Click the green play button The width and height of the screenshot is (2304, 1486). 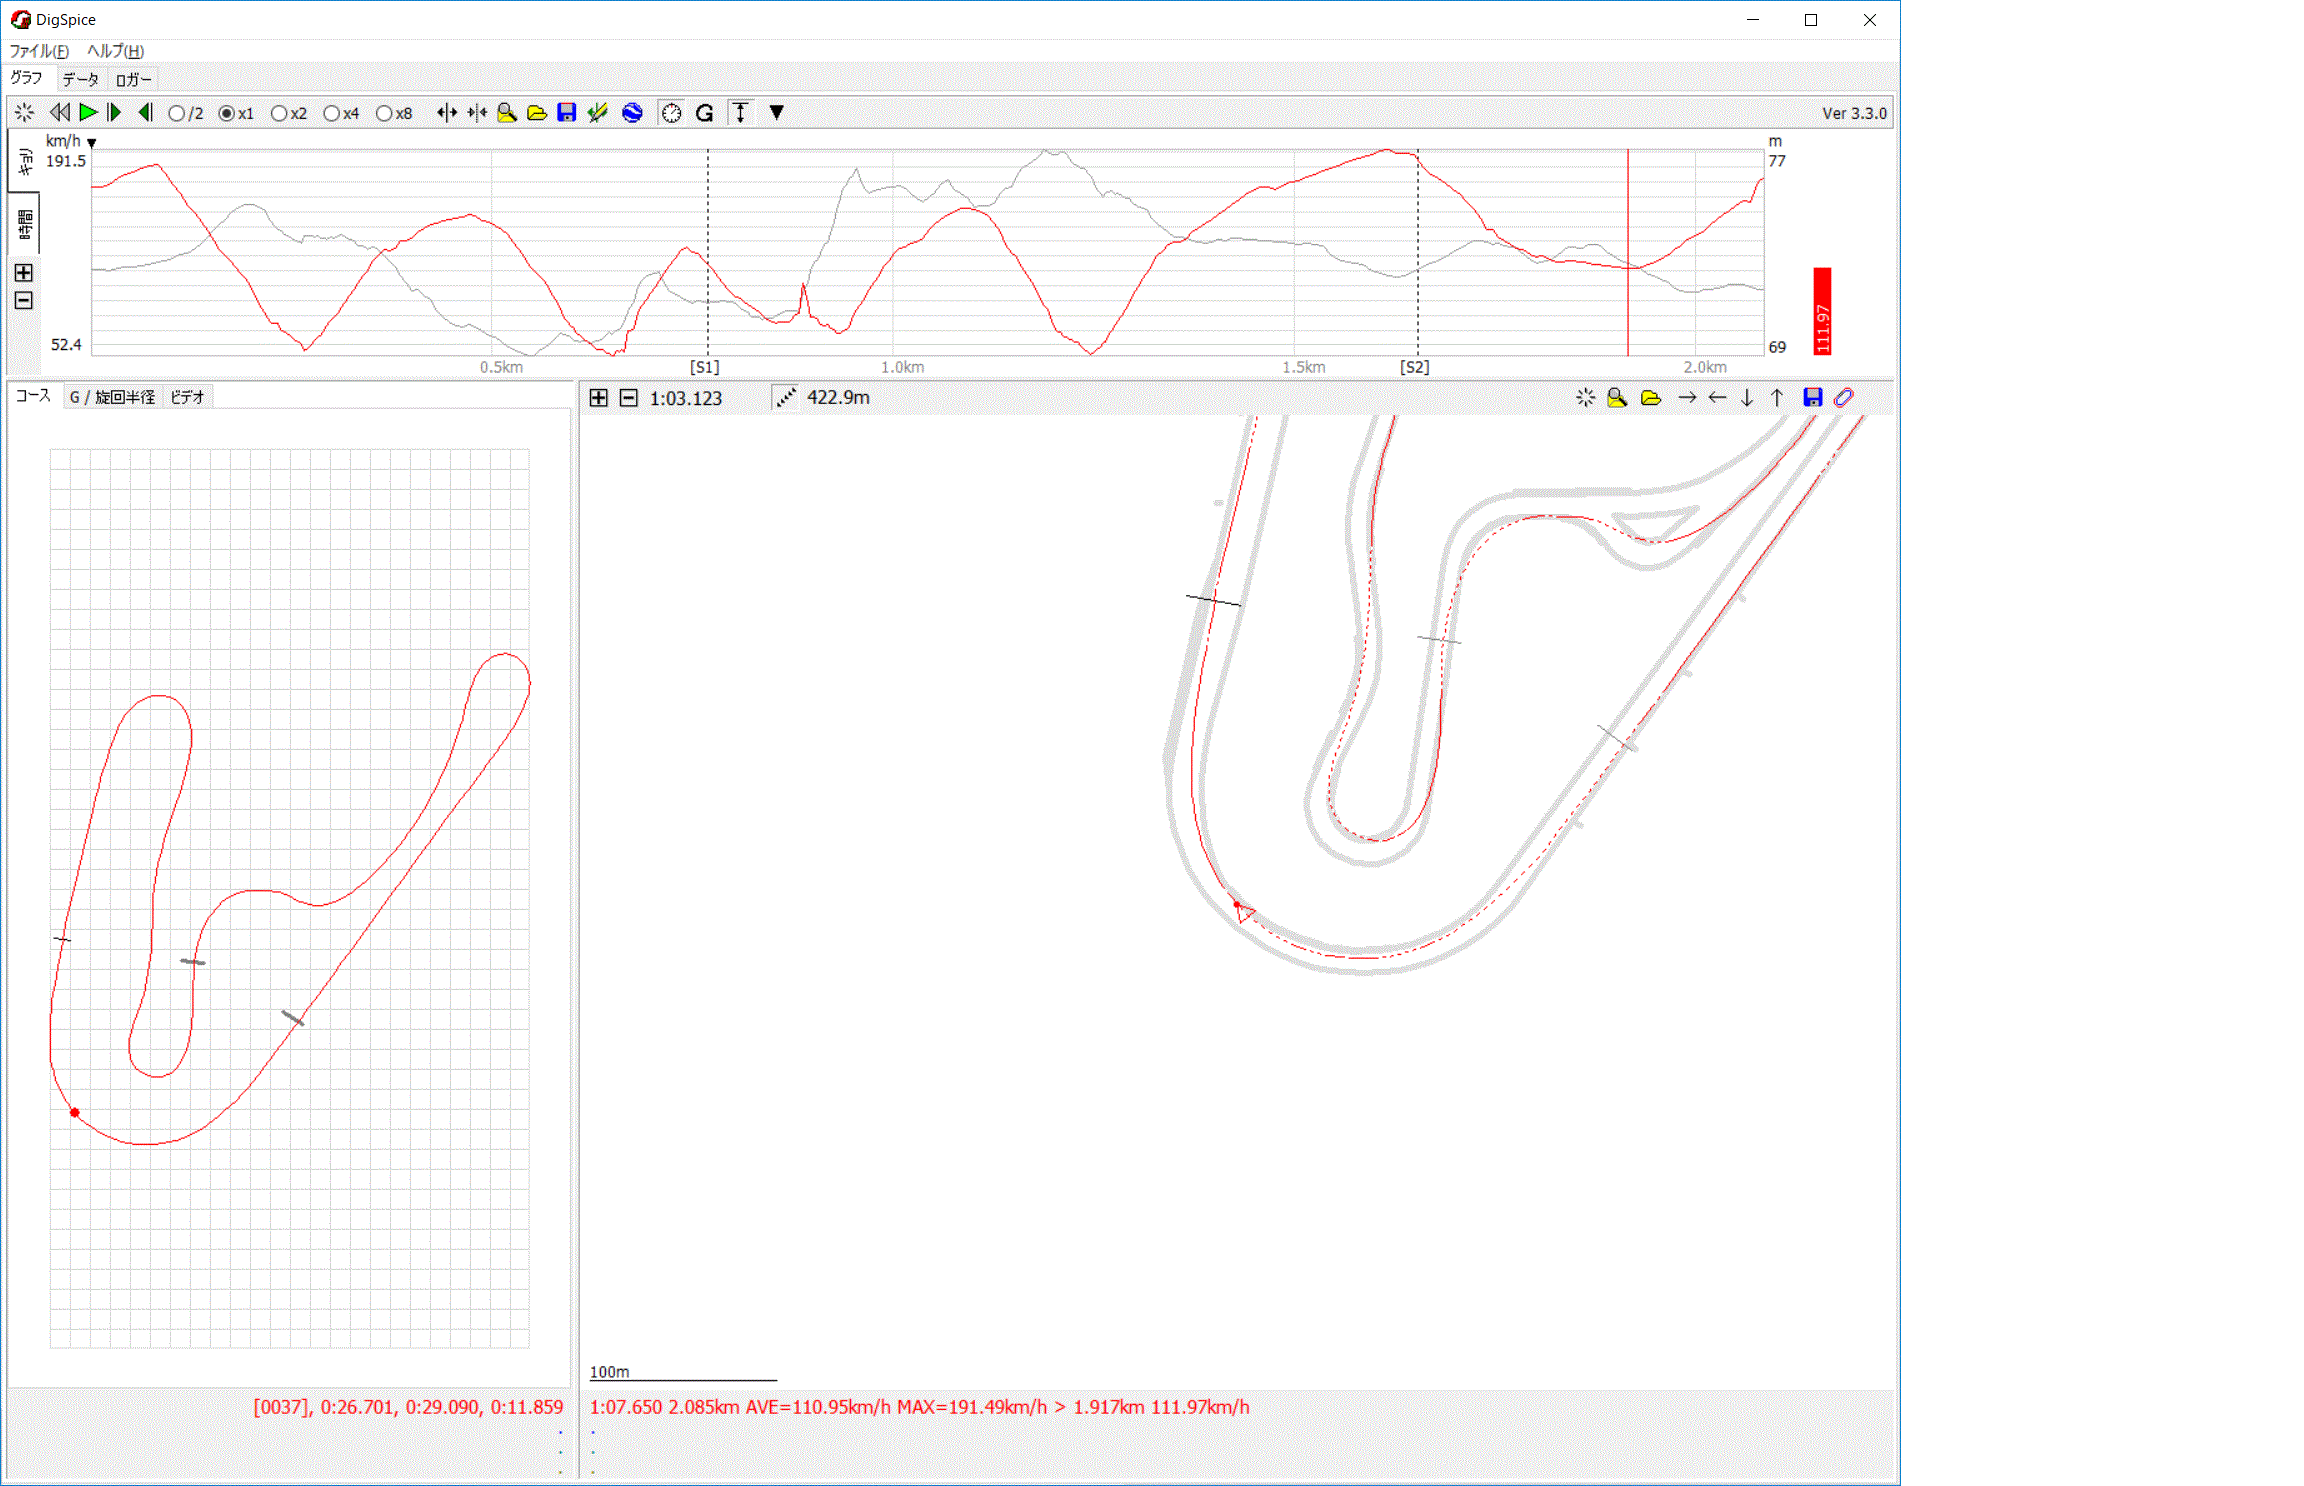pos(88,113)
